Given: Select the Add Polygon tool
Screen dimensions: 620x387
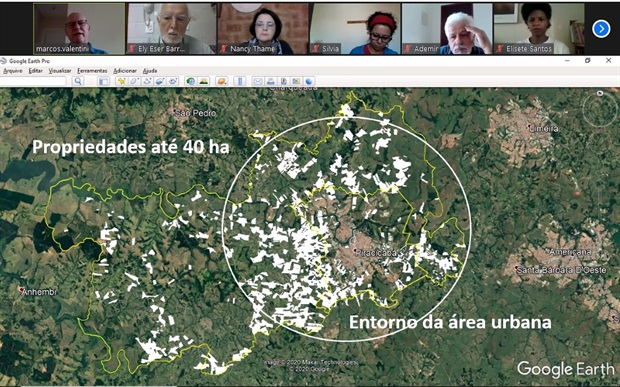Looking at the screenshot, I should [134, 81].
